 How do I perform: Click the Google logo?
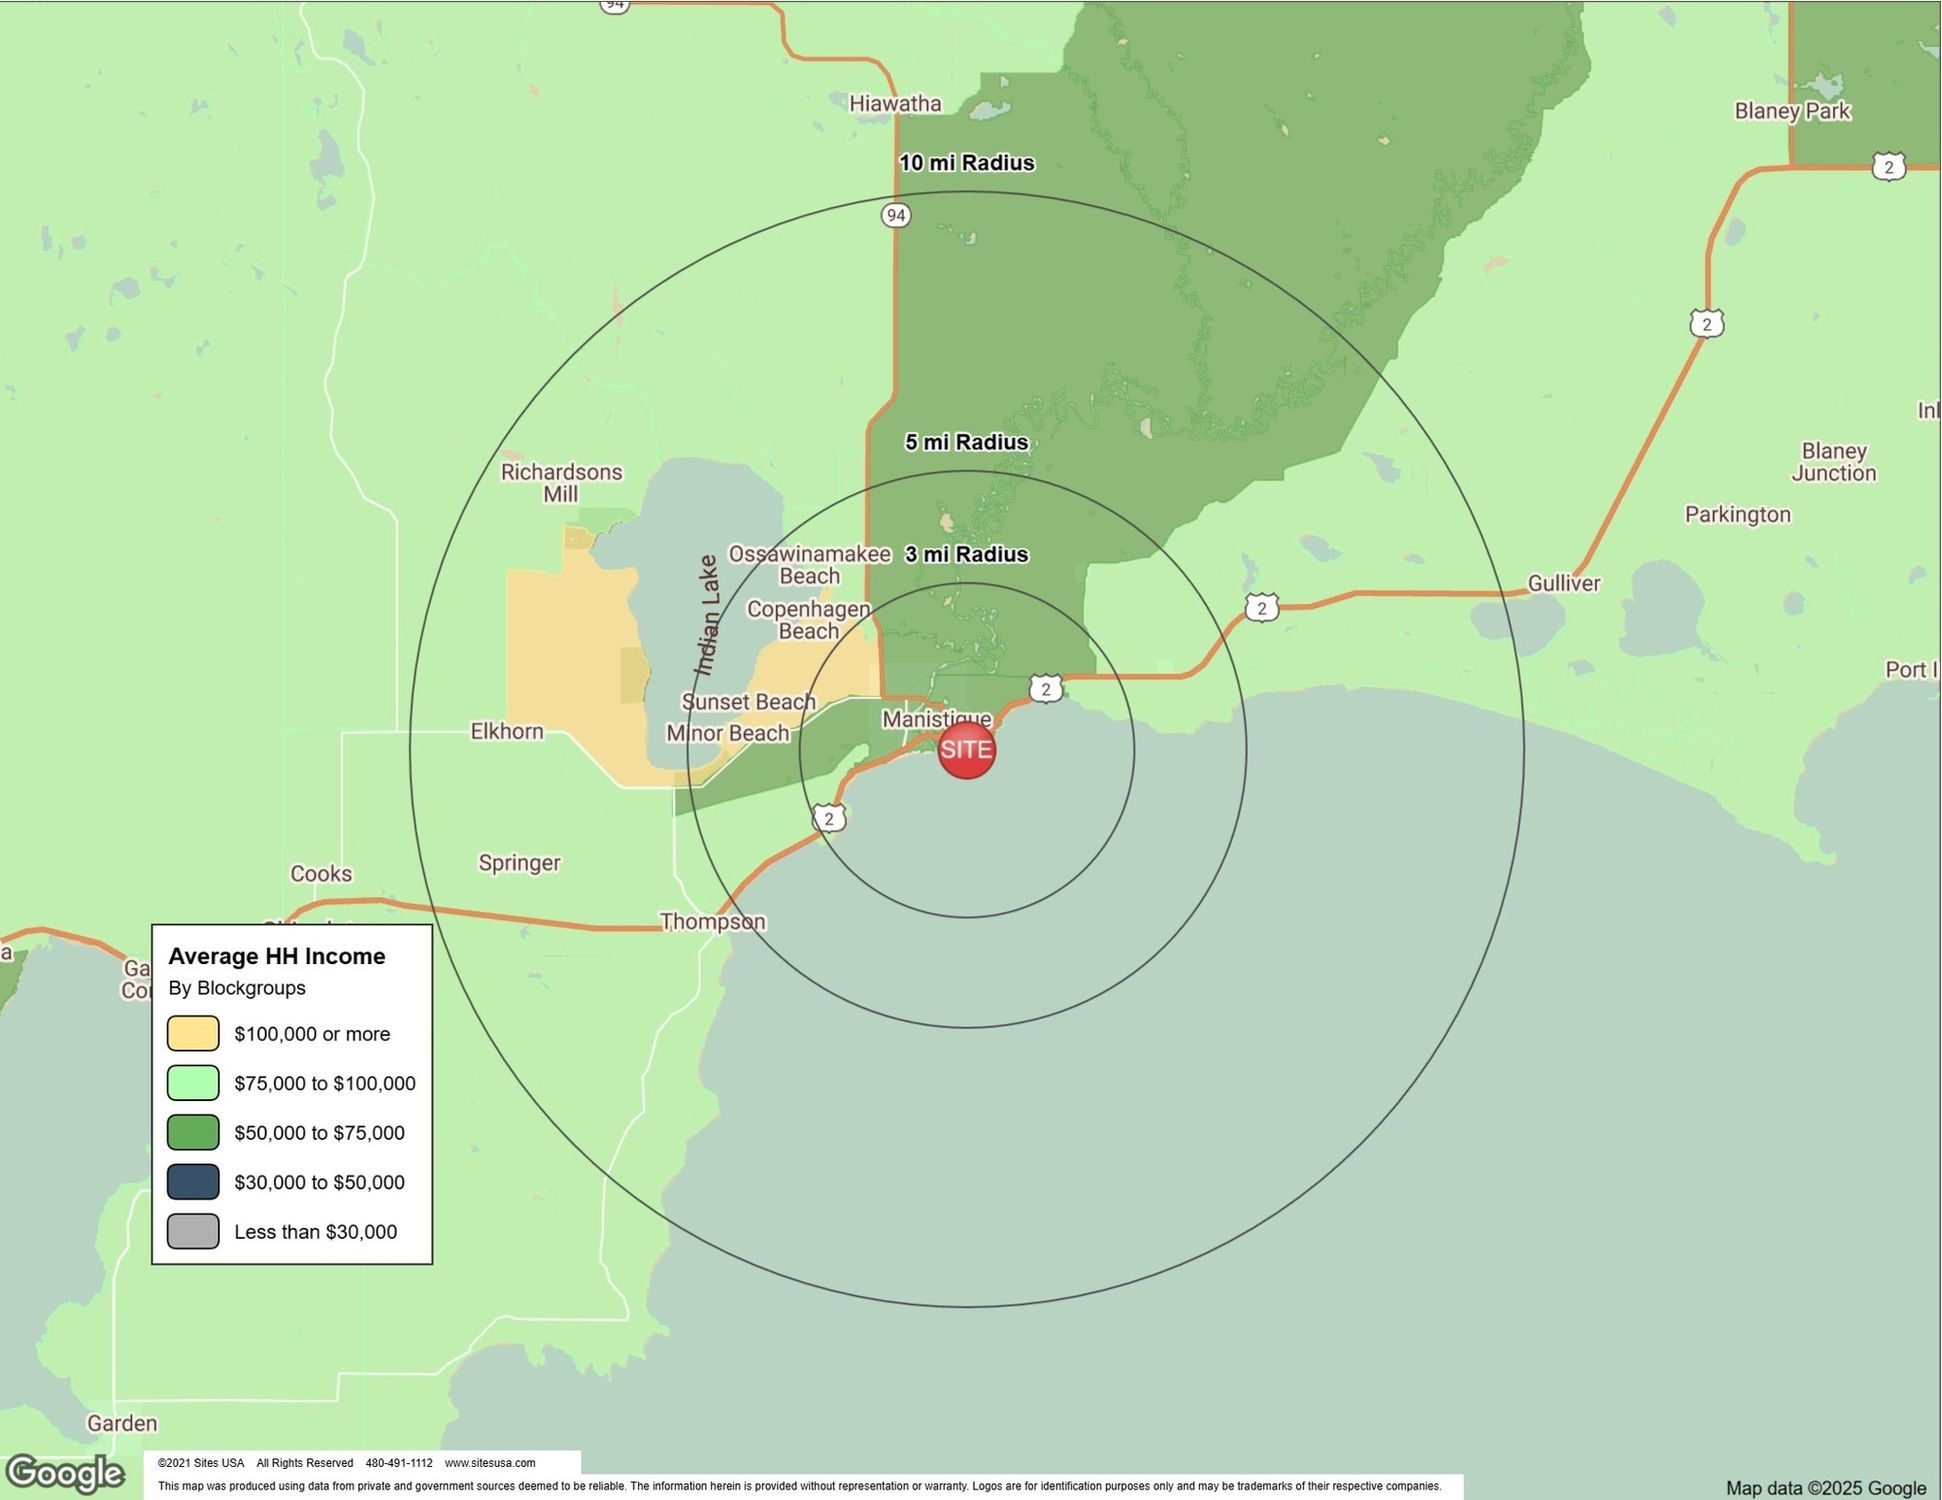point(66,1473)
